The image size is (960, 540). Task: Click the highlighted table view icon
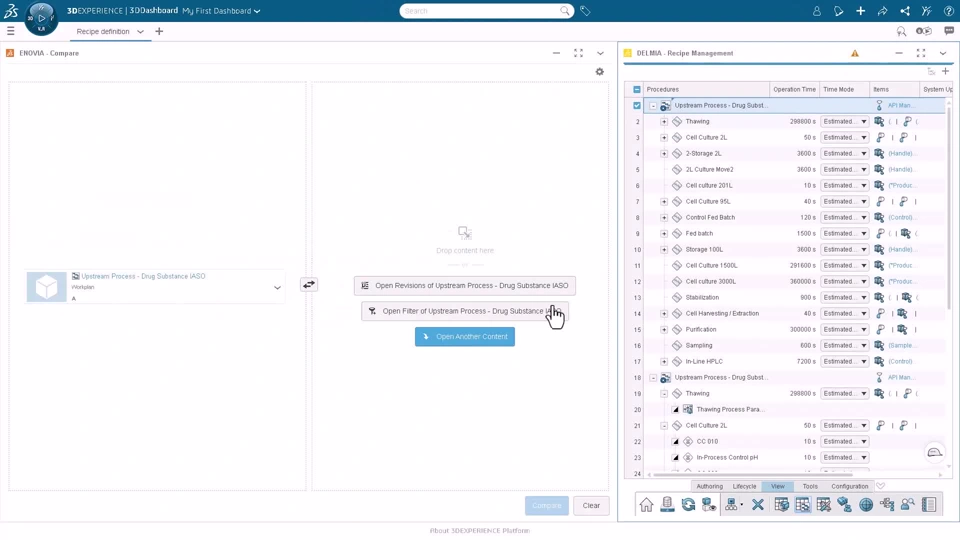(x=802, y=504)
